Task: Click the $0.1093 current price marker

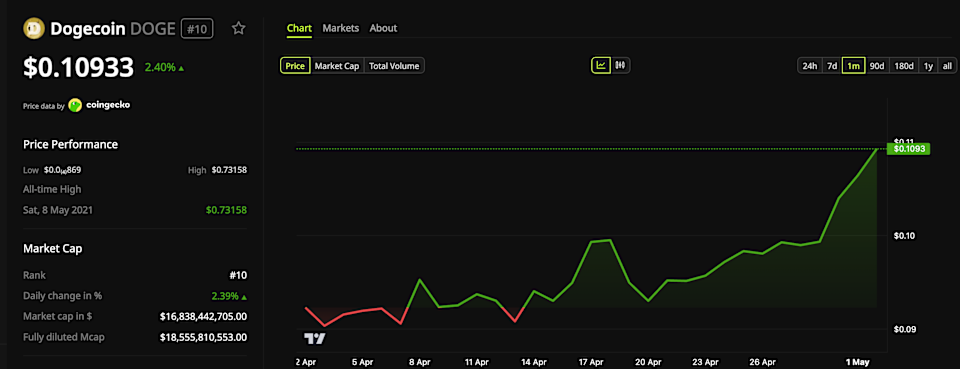Action: click(x=909, y=149)
